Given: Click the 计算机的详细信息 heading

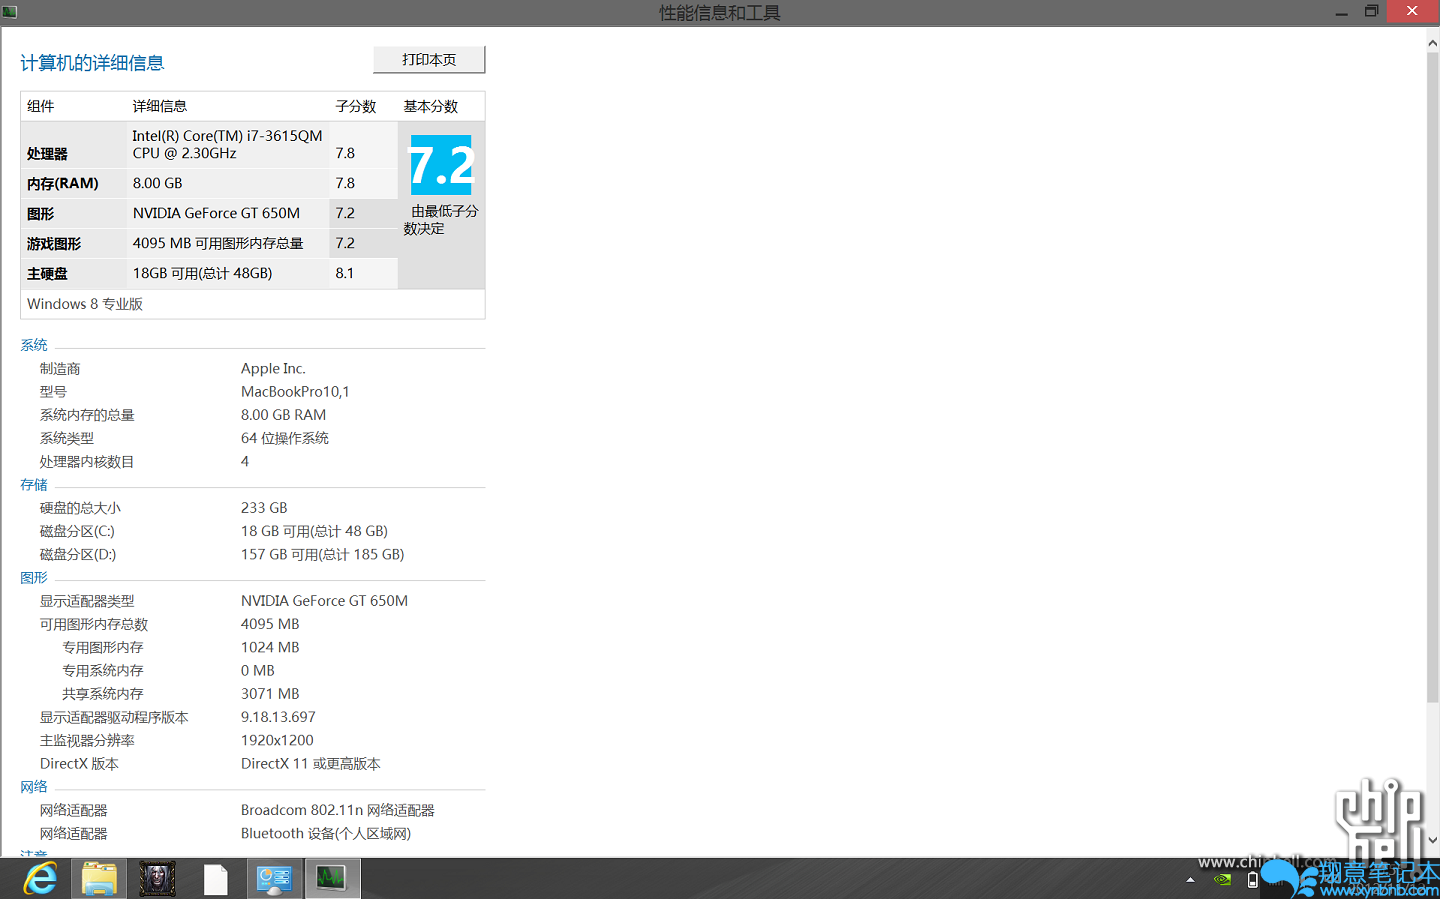Looking at the screenshot, I should 92,63.
